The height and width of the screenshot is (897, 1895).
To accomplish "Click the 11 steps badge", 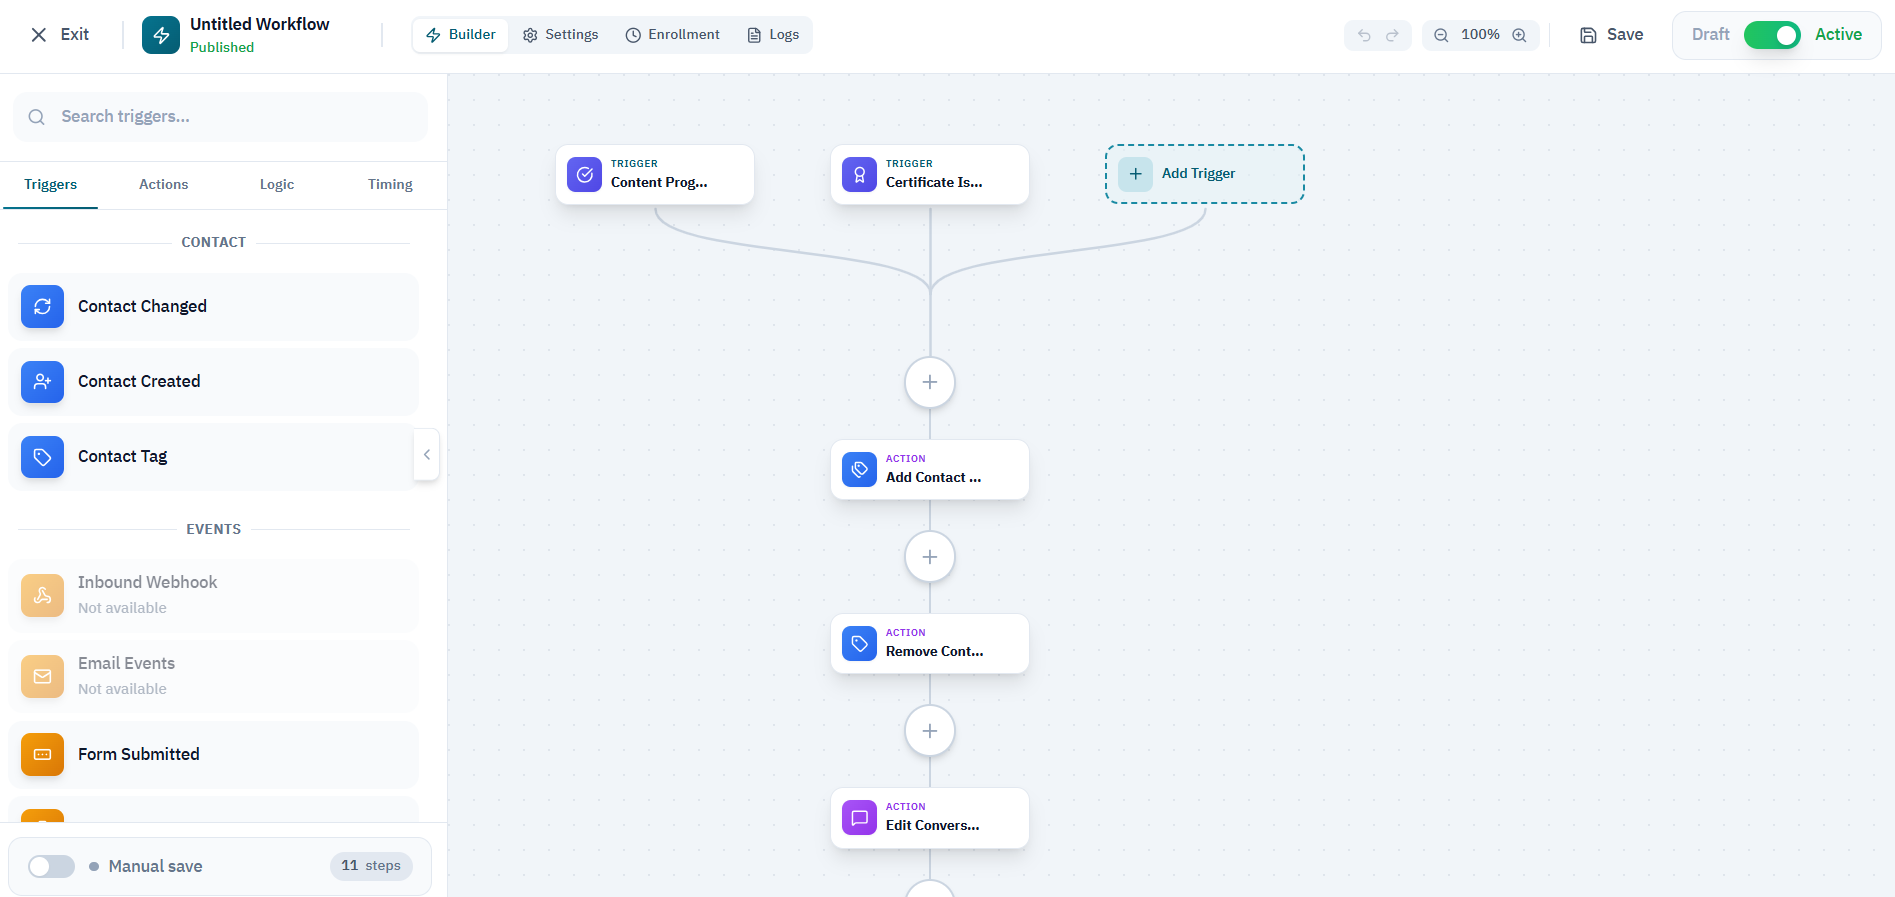I will (x=371, y=866).
